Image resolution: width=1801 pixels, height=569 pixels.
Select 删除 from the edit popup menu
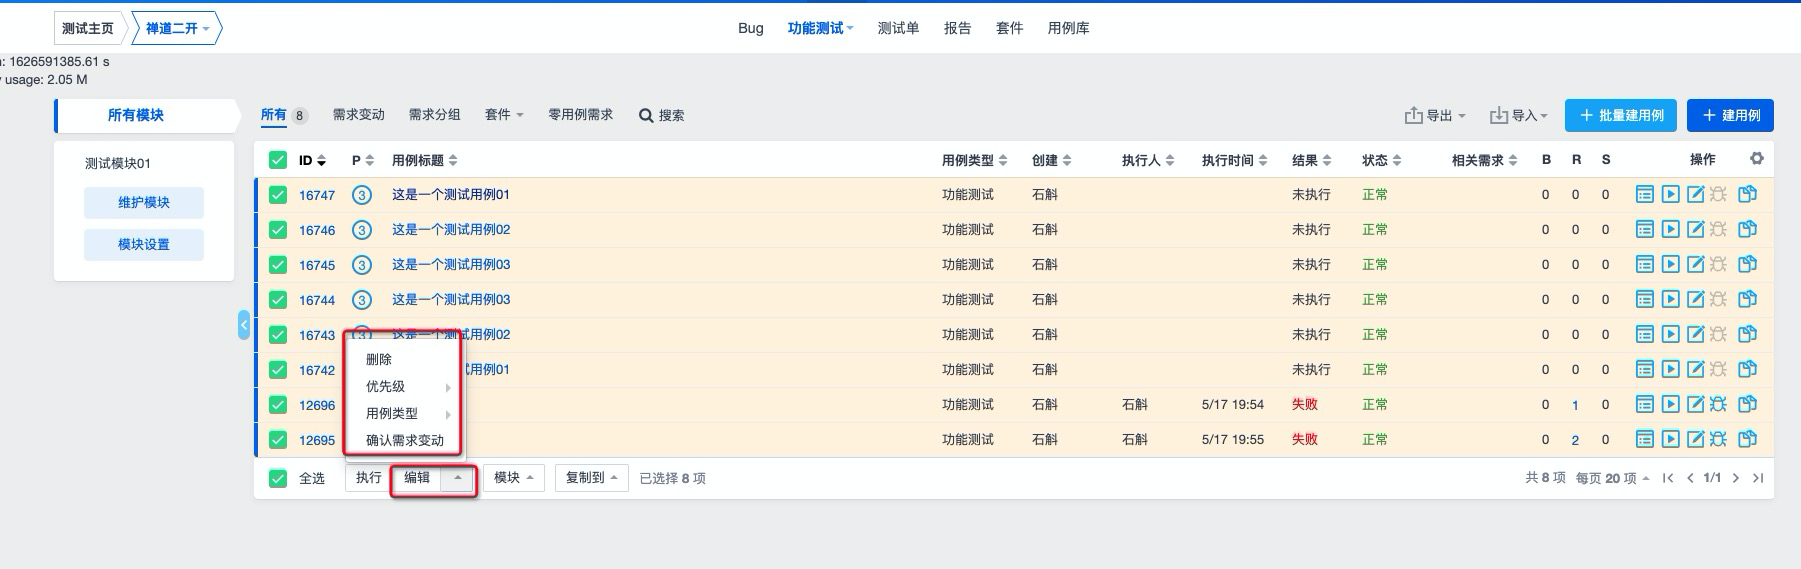[x=379, y=359]
